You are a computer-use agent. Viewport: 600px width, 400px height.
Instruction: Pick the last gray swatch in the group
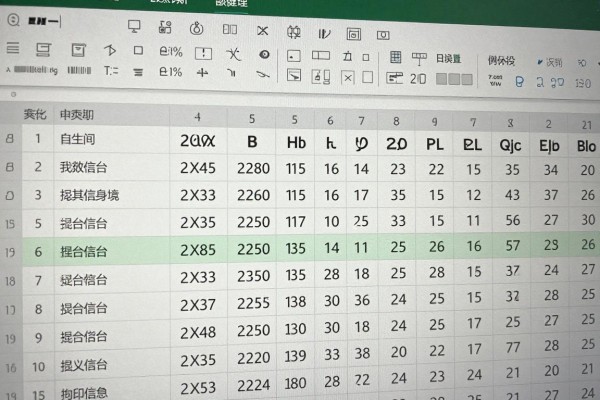click(467, 80)
